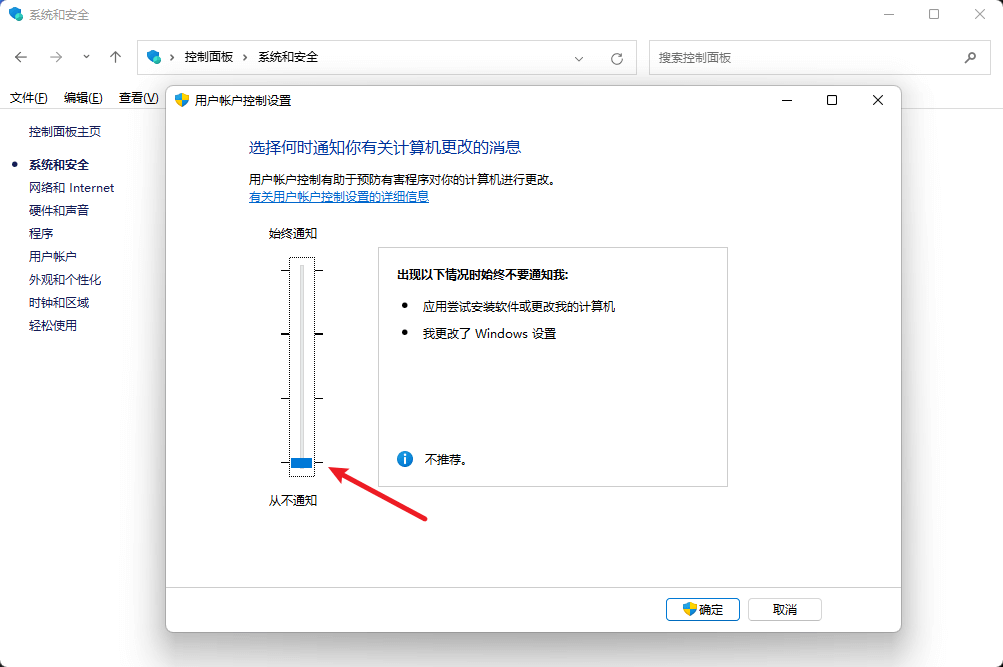
Task: Open 有关用户帐户控制设置的详细信息 link
Action: (339, 197)
